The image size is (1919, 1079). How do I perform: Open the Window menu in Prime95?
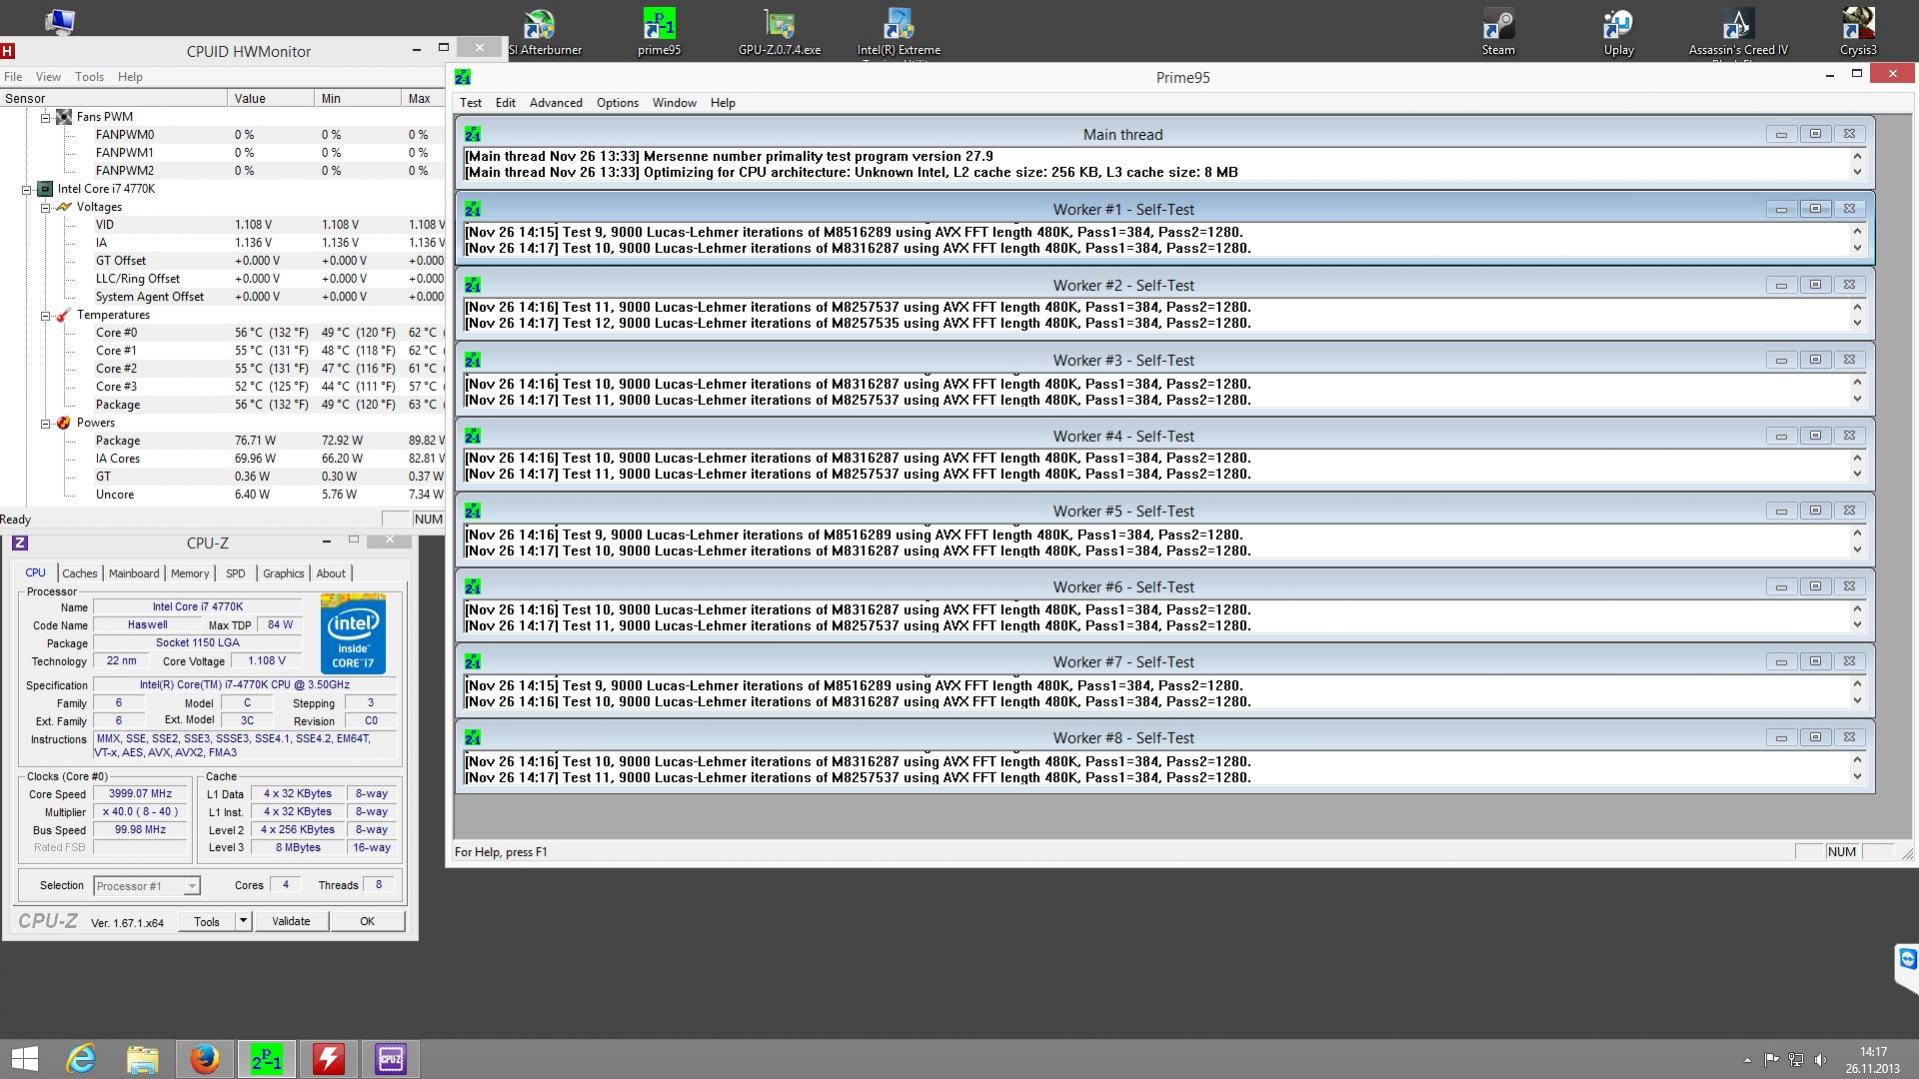[674, 102]
